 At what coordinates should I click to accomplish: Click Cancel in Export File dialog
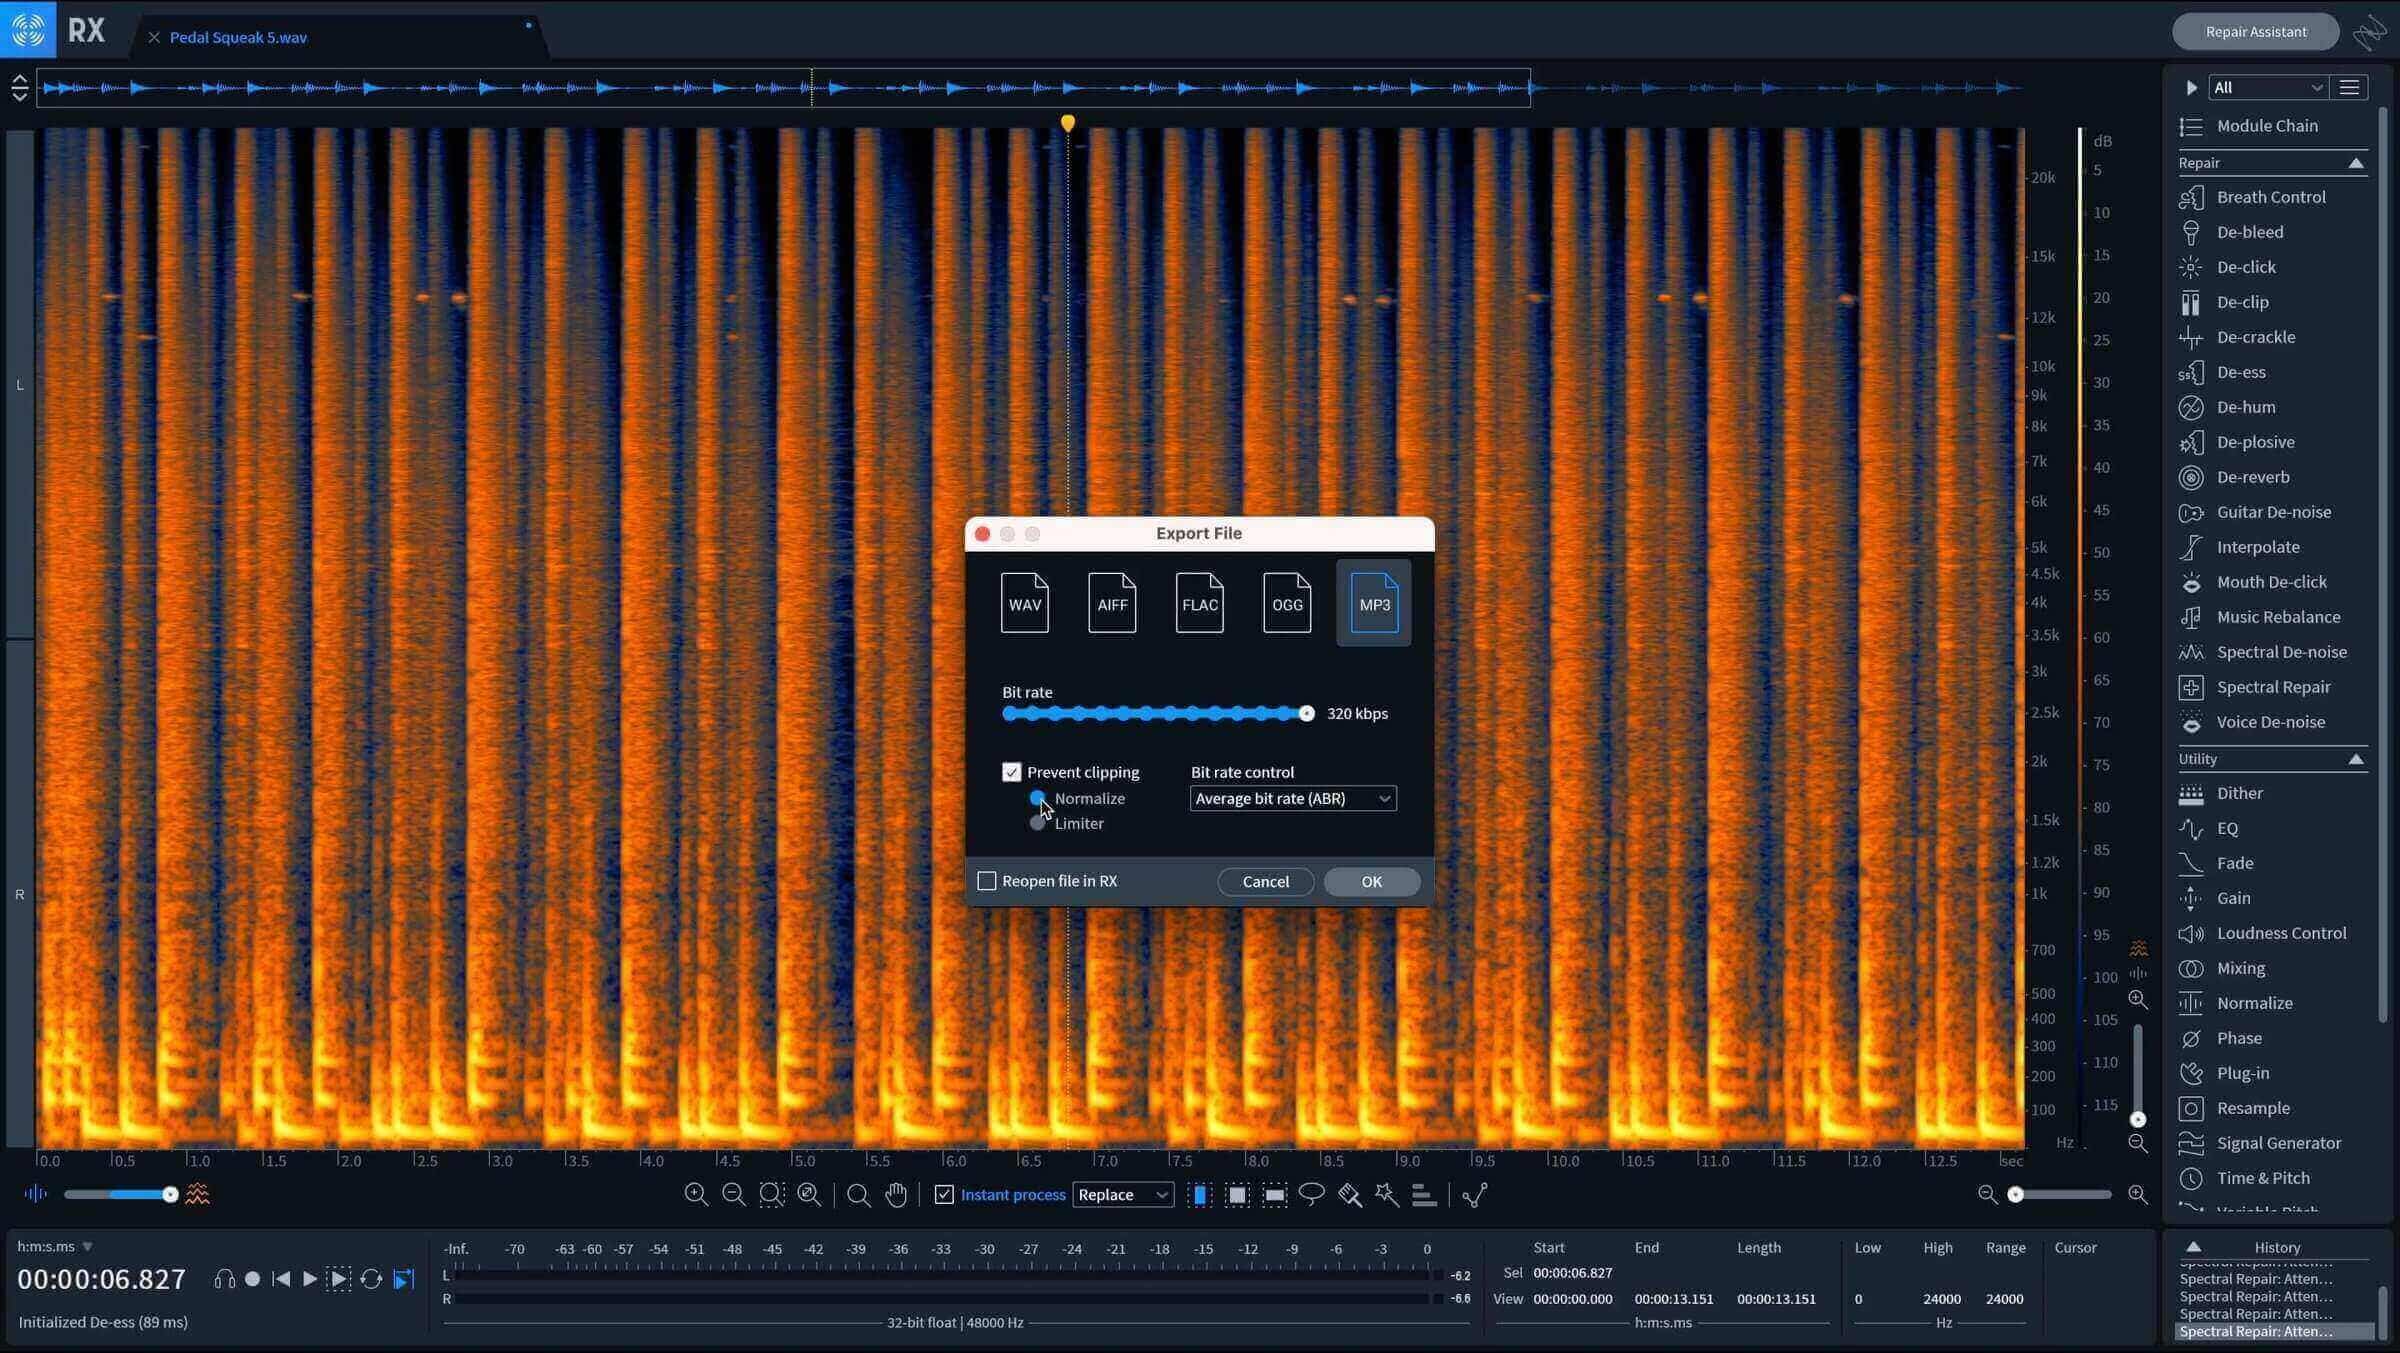tap(1265, 881)
